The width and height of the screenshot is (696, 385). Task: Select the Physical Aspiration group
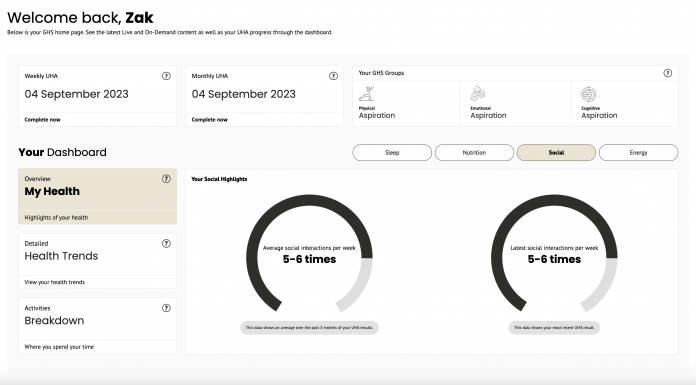pos(406,103)
